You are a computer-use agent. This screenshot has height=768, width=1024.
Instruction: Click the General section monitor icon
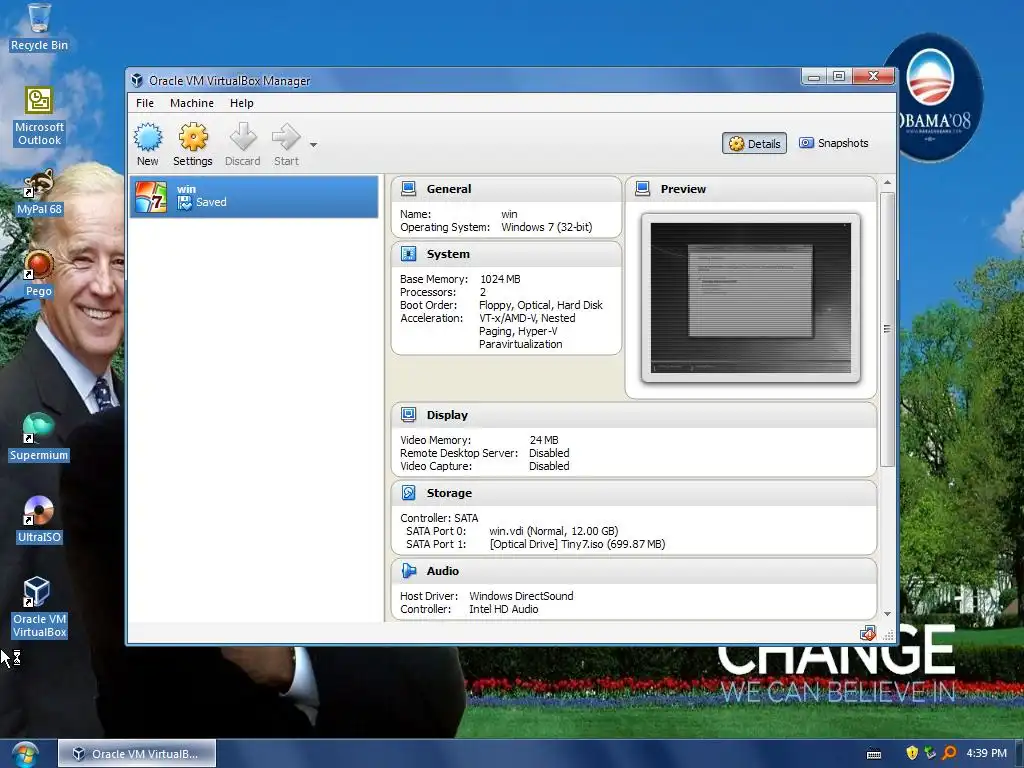pyautogui.click(x=408, y=189)
